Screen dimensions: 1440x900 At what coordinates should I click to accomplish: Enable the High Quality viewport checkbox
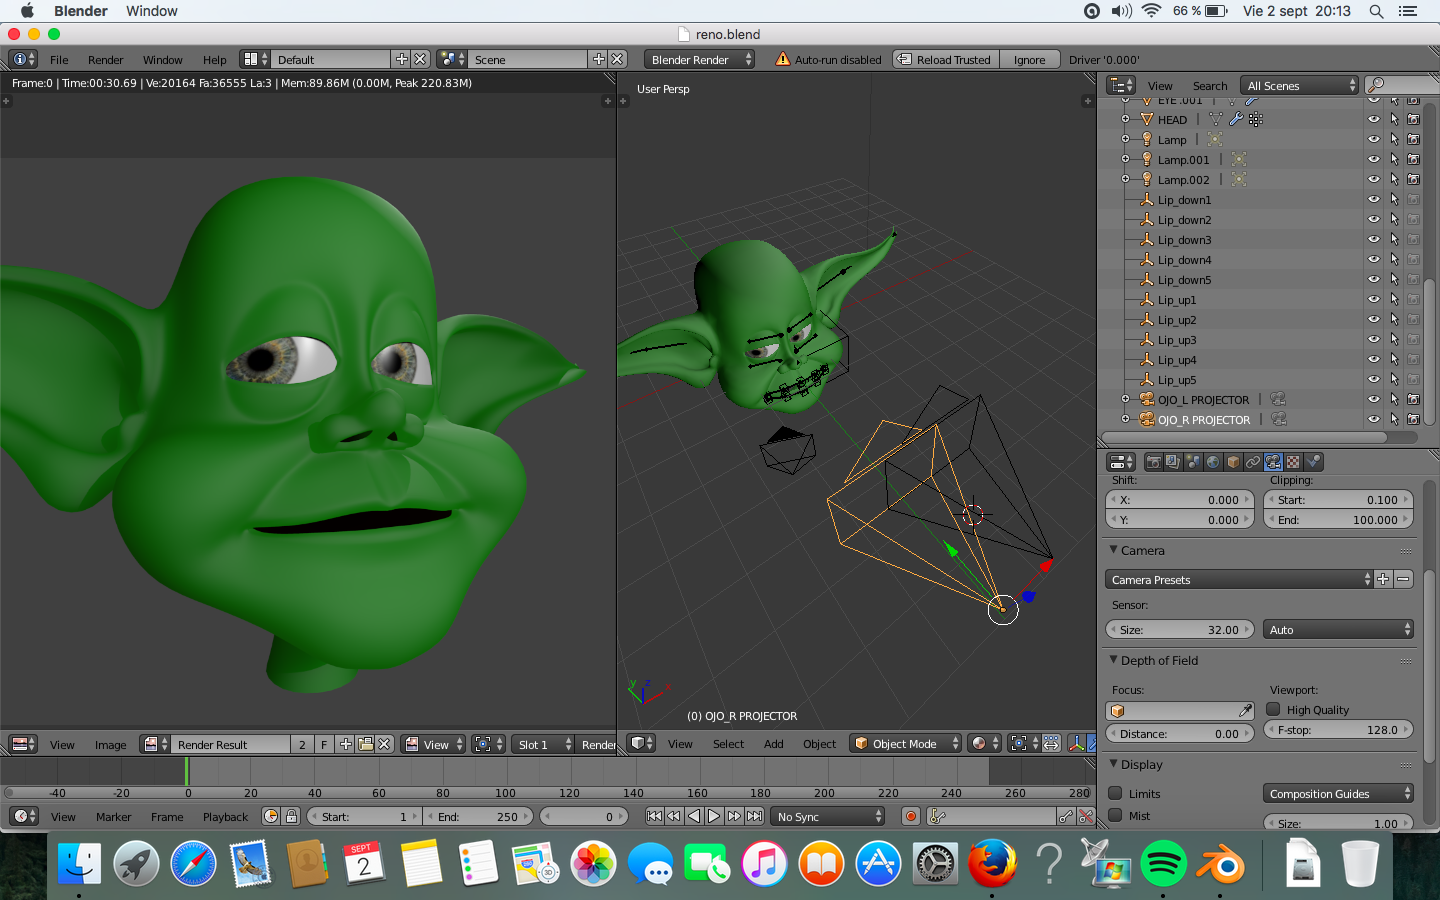pos(1273,709)
